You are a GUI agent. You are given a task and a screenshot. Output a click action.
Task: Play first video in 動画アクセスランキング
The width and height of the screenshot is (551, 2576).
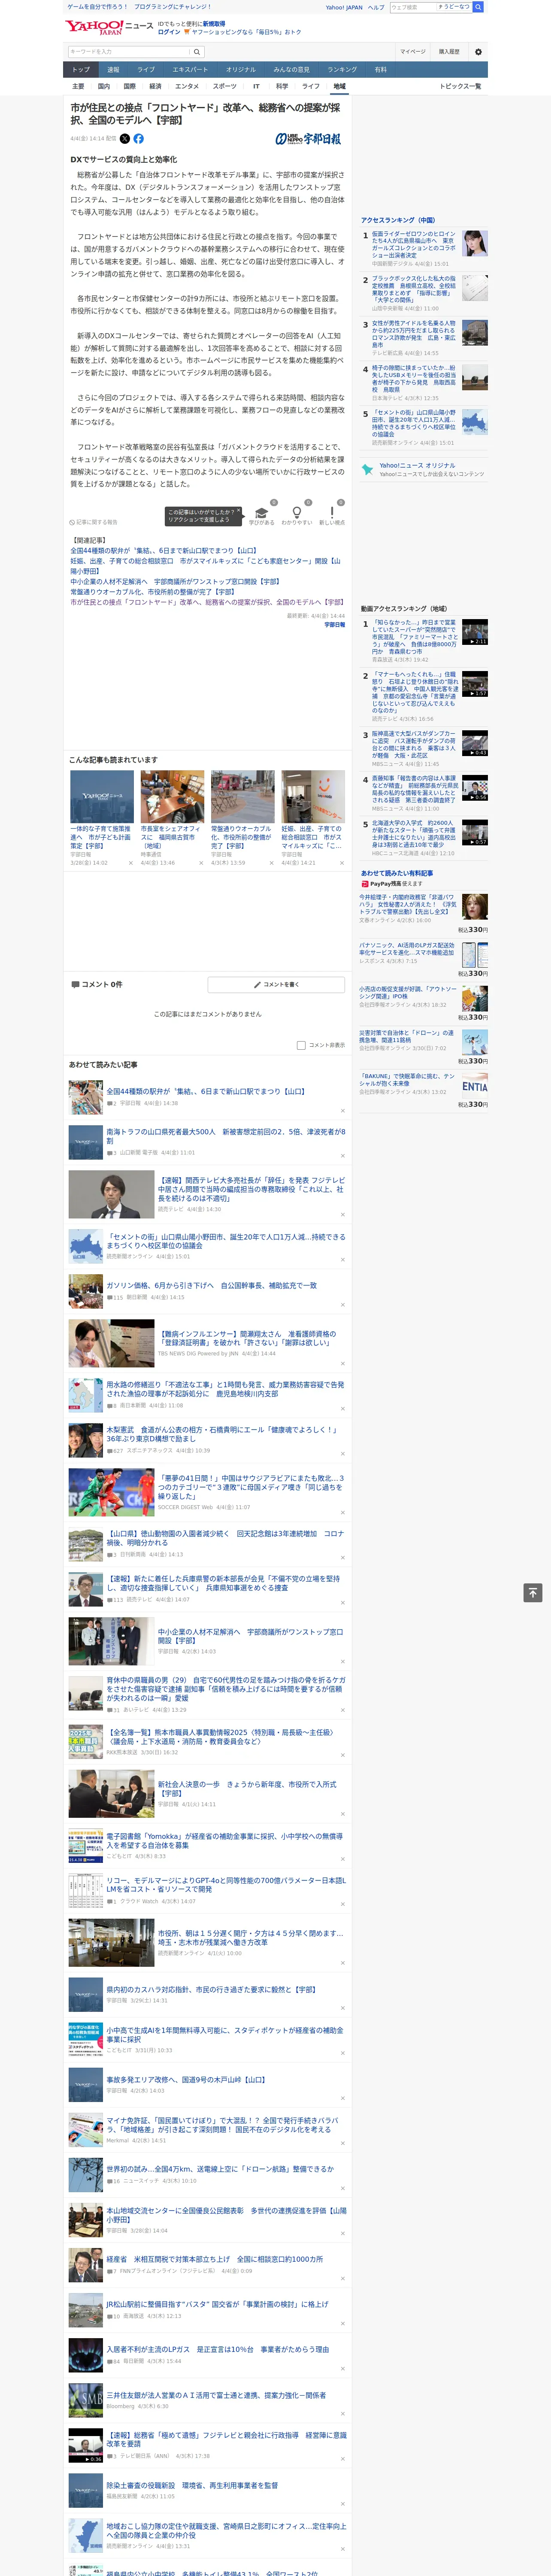point(475,632)
